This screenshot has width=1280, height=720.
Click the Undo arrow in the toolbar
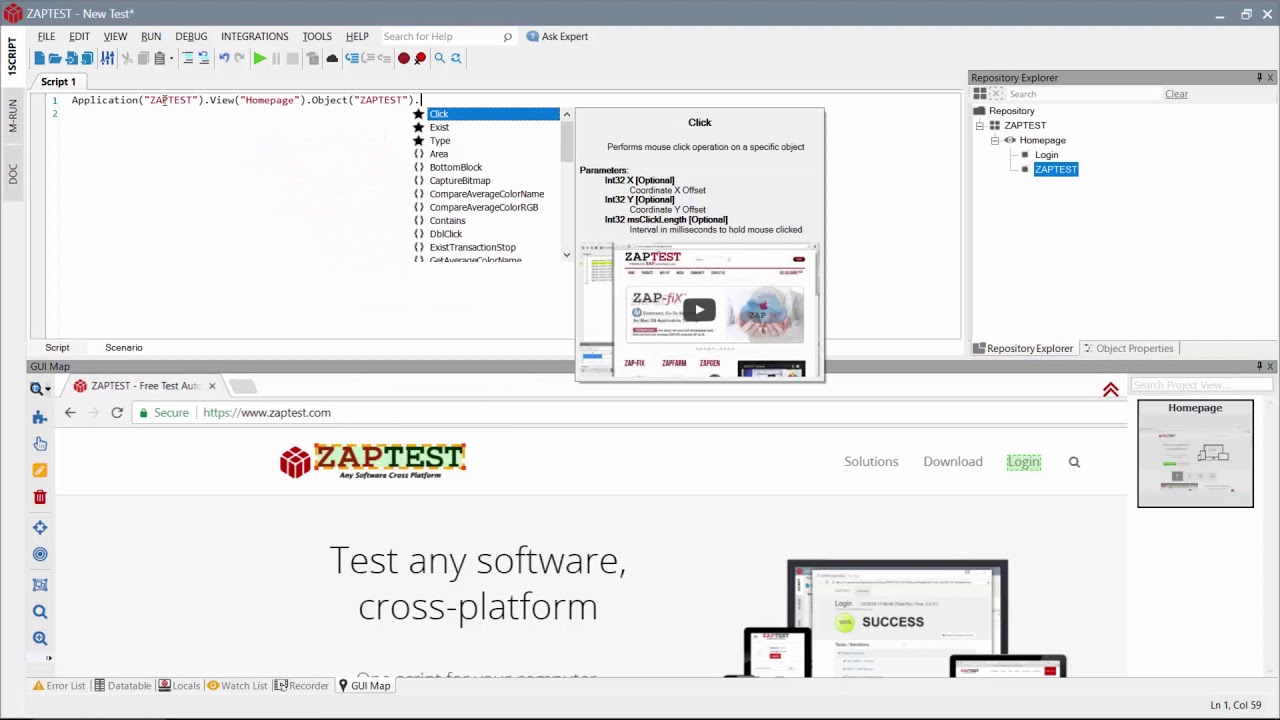tap(224, 58)
